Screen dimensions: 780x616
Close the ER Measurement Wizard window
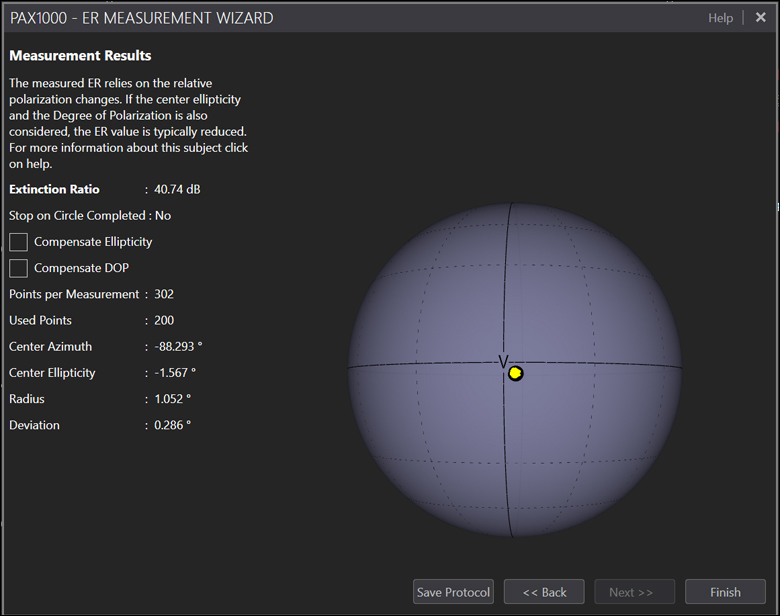point(760,18)
